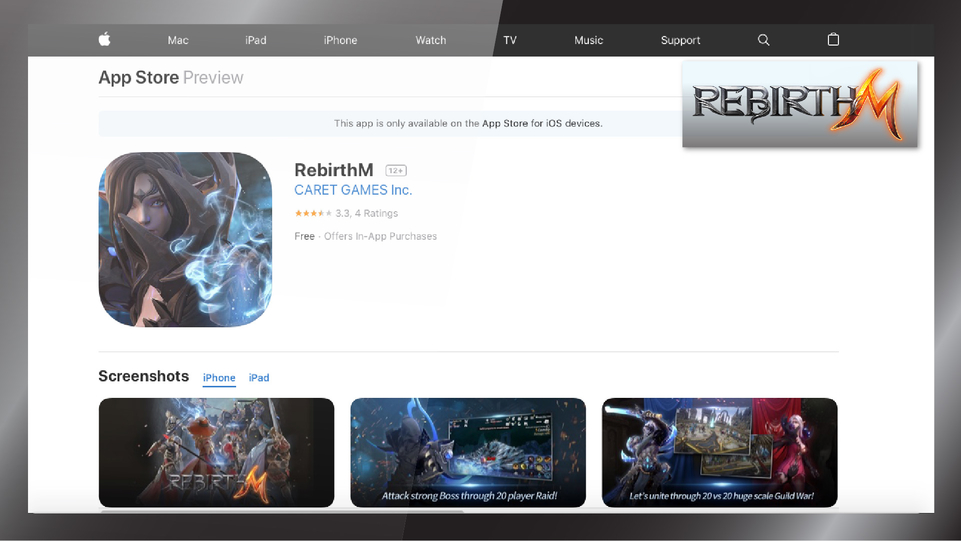Click the Apple logo in navigation bar
Viewport: 961px width, 541px height.
105,40
